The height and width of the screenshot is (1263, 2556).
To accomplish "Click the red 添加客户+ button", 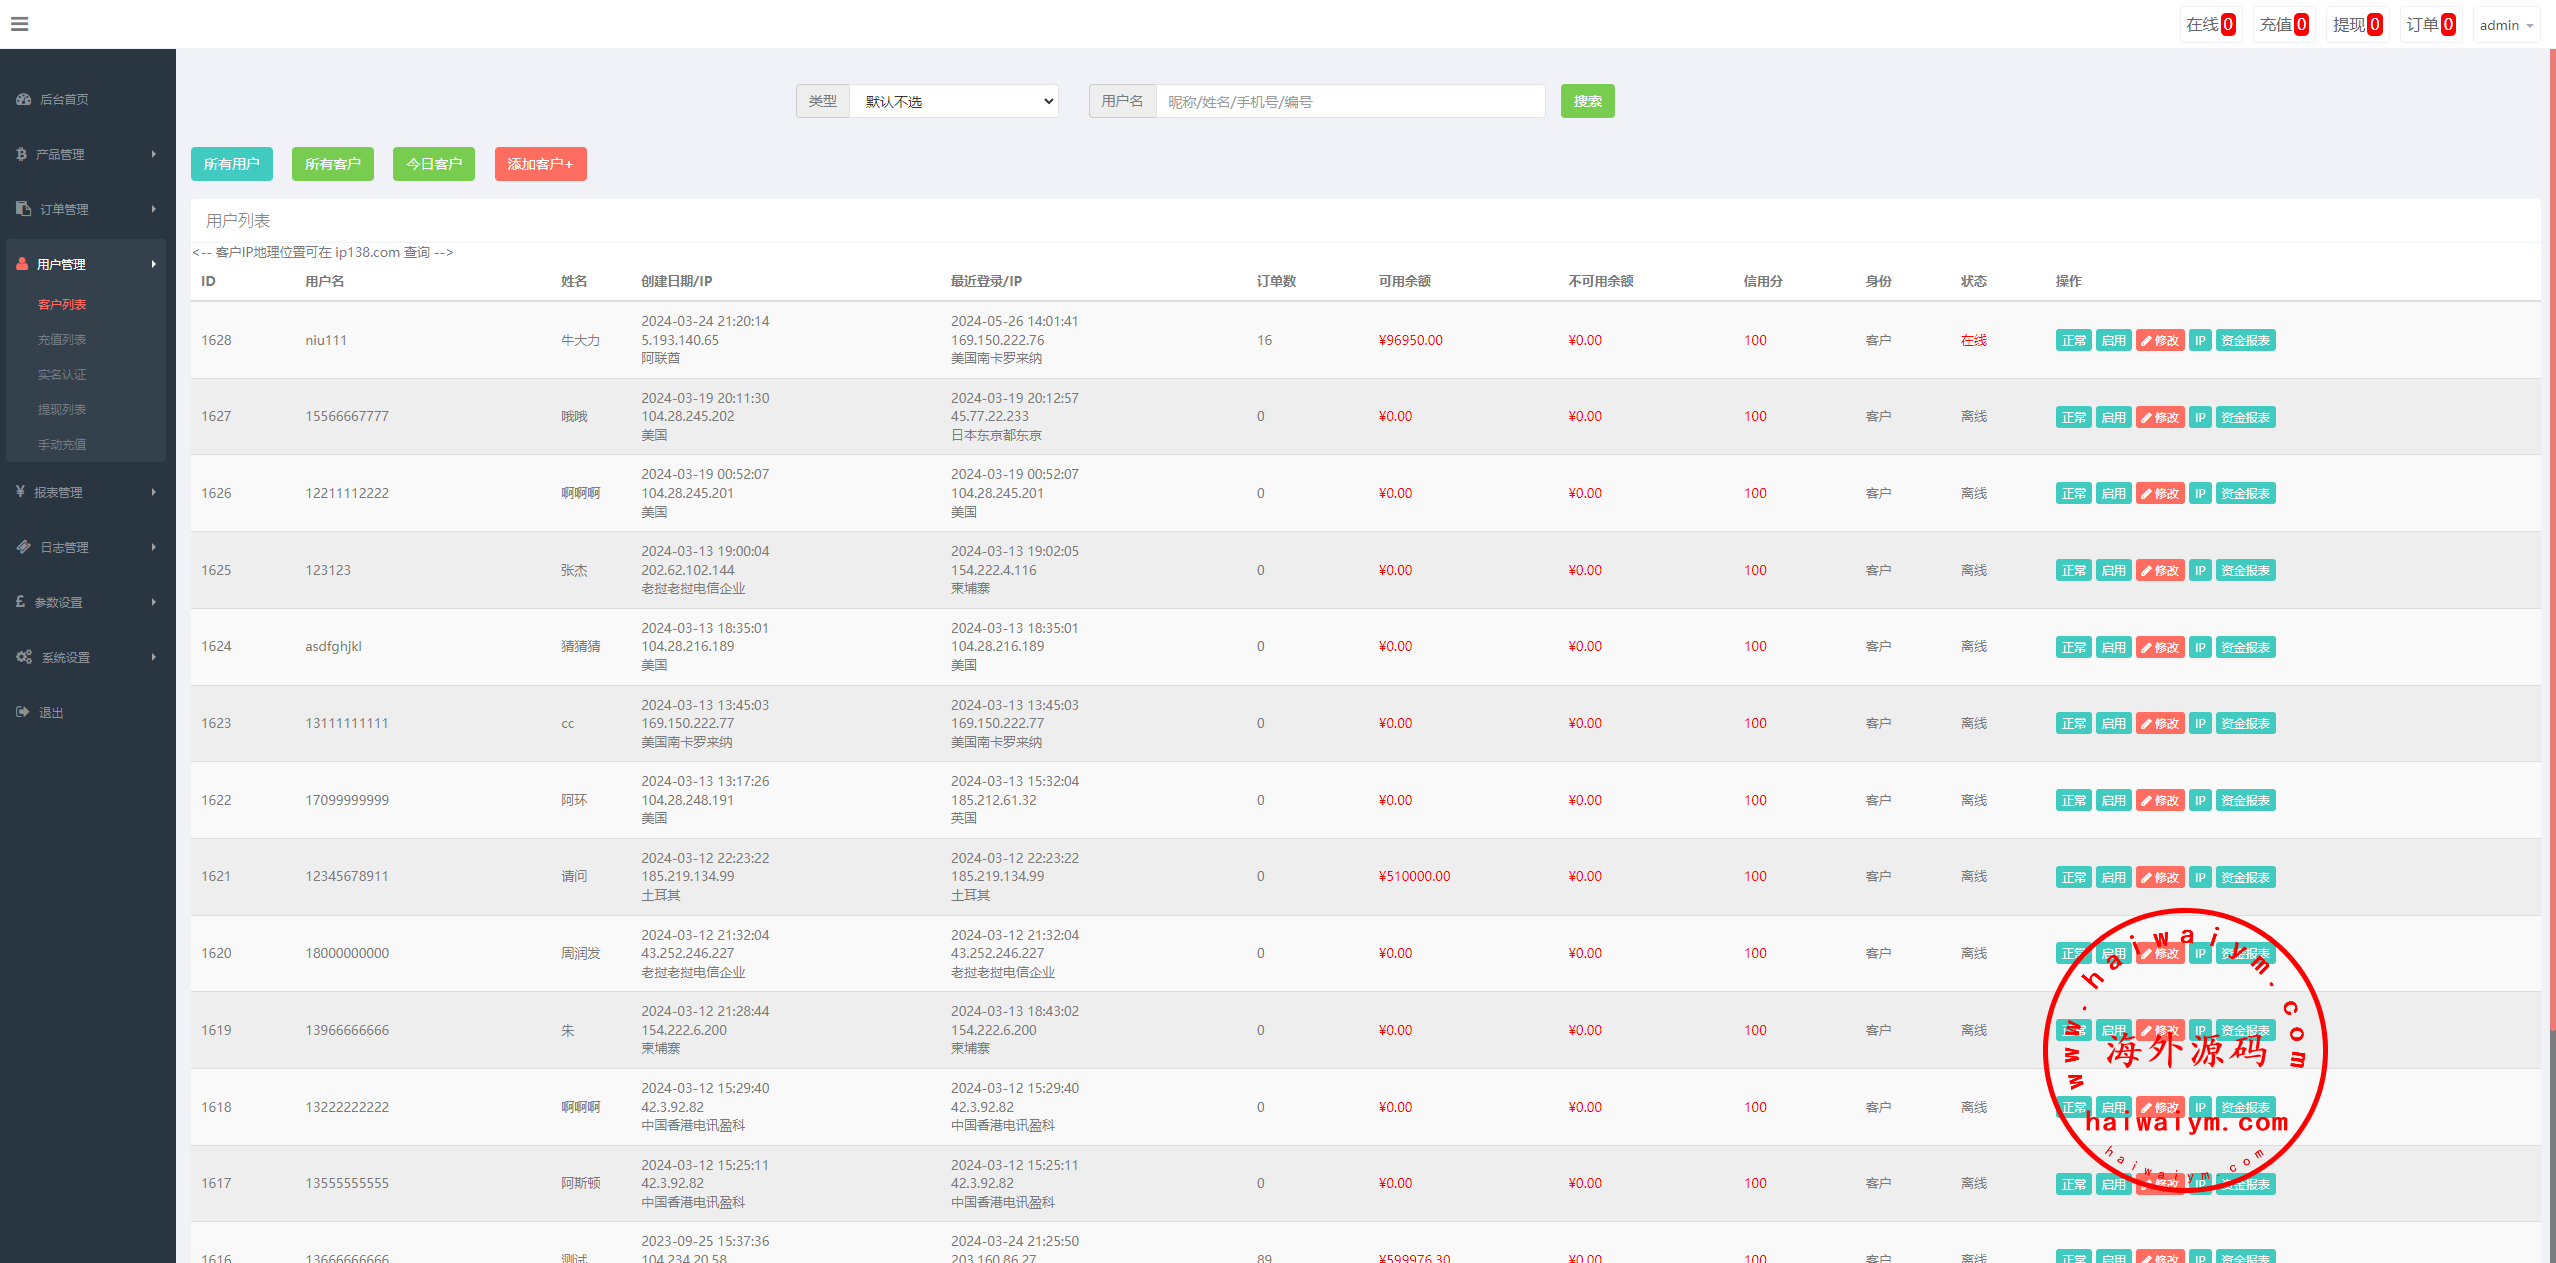I will coord(540,164).
